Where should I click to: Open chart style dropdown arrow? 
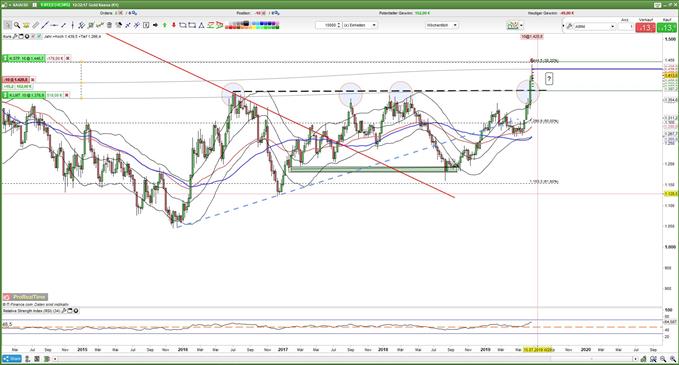coord(521,26)
